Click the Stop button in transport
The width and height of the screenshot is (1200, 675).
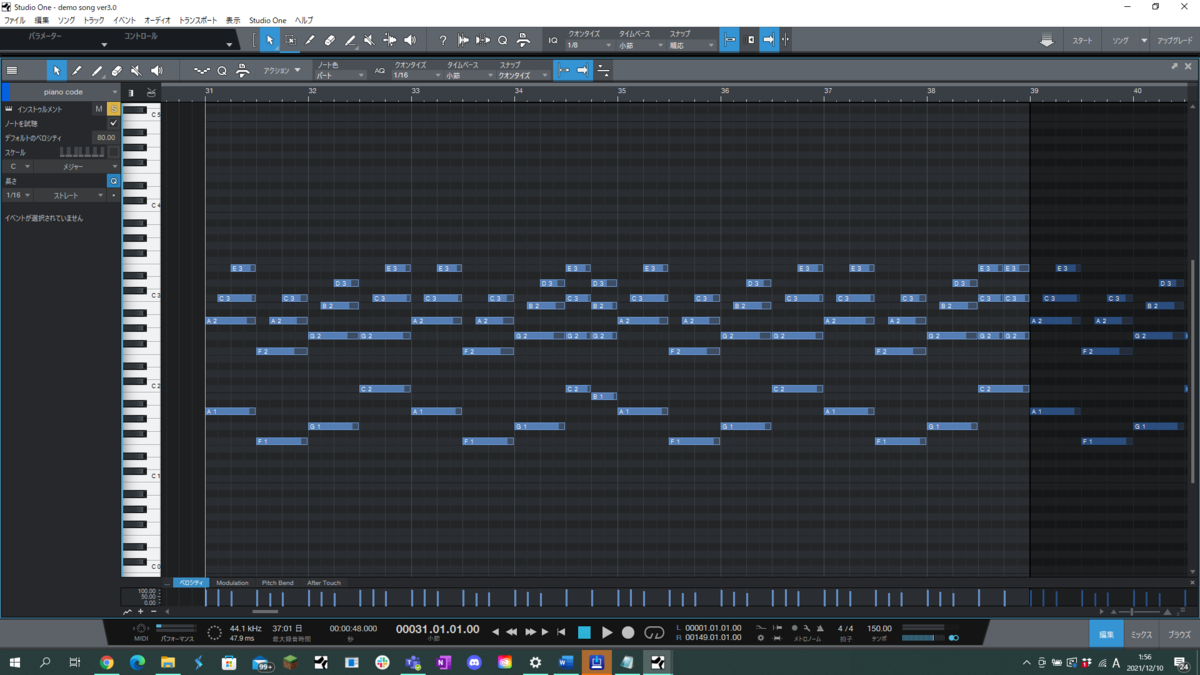585,632
